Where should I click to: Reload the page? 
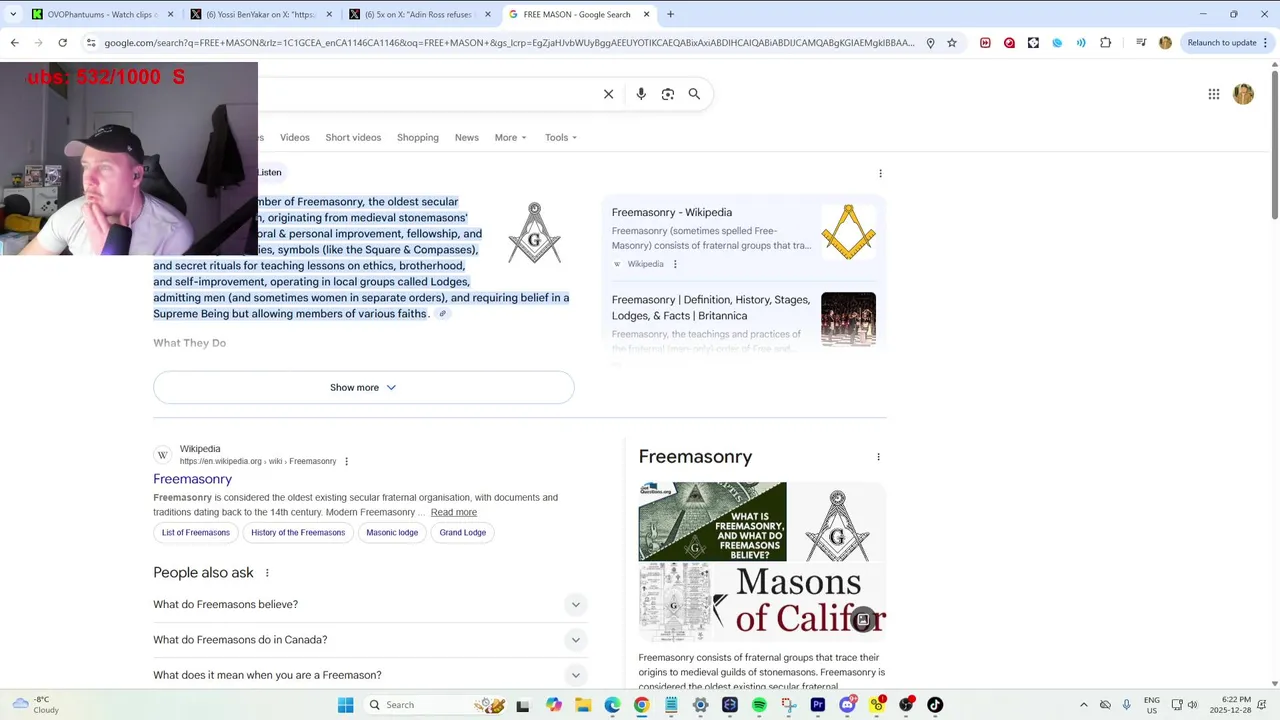point(62,43)
